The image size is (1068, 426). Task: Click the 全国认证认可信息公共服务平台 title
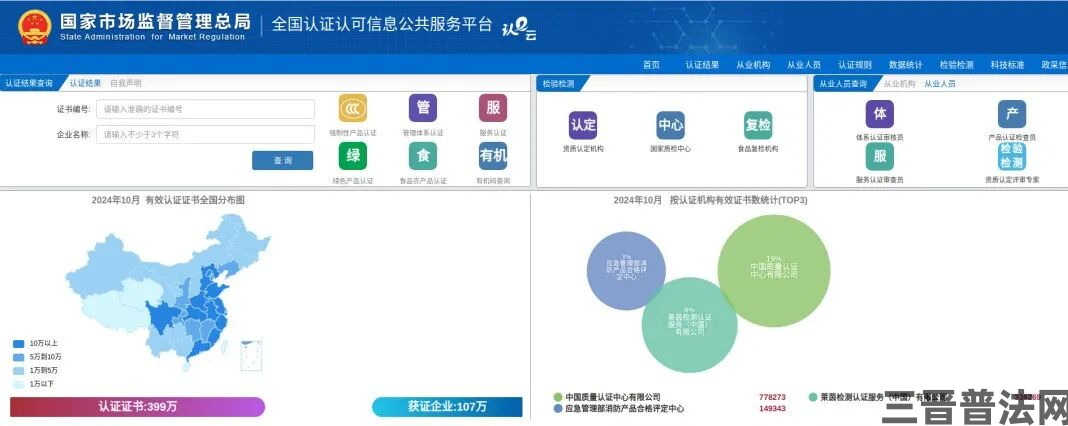(381, 25)
